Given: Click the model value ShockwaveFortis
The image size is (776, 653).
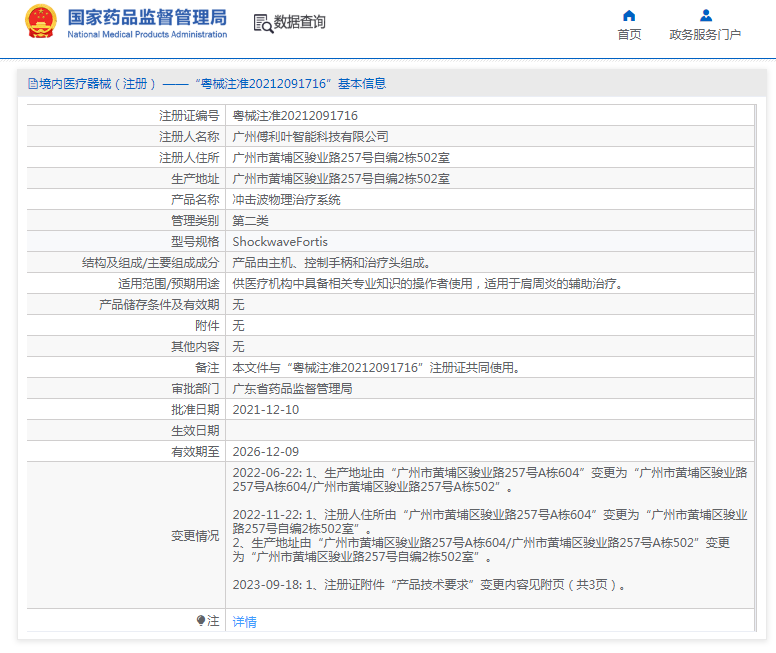Looking at the screenshot, I should [x=280, y=242].
